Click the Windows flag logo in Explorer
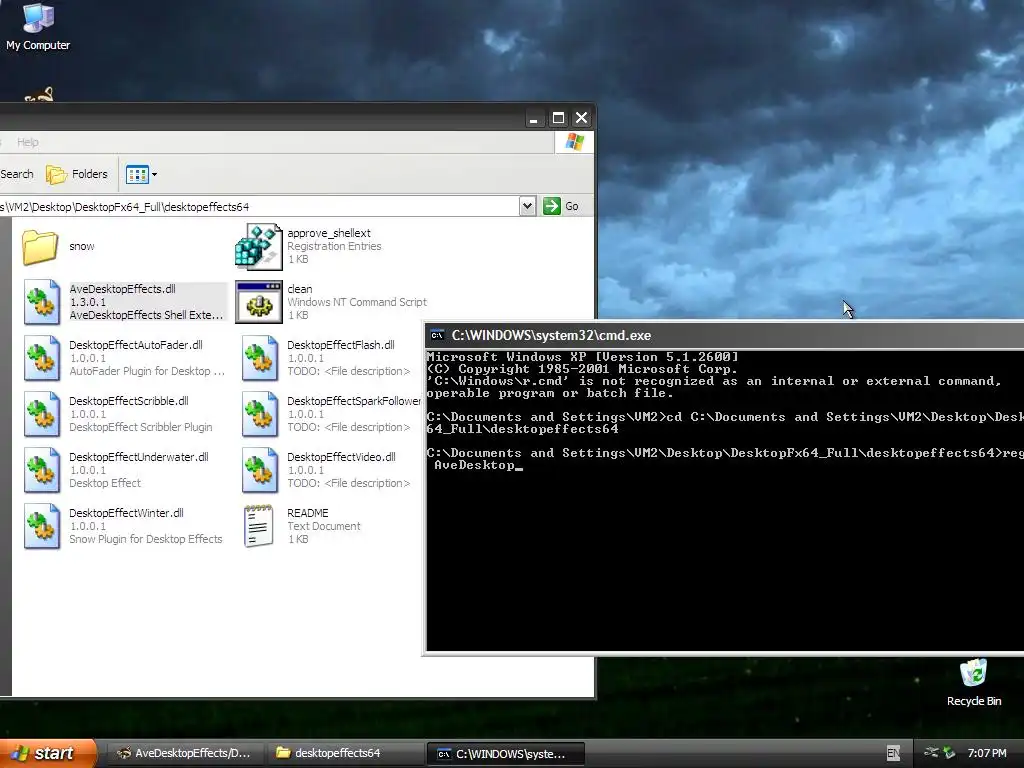Viewport: 1024px width, 768px height. click(x=575, y=142)
